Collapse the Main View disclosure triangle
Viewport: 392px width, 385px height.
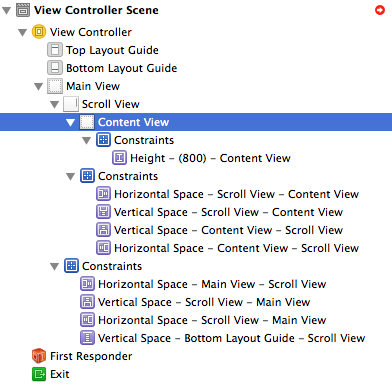[39, 87]
